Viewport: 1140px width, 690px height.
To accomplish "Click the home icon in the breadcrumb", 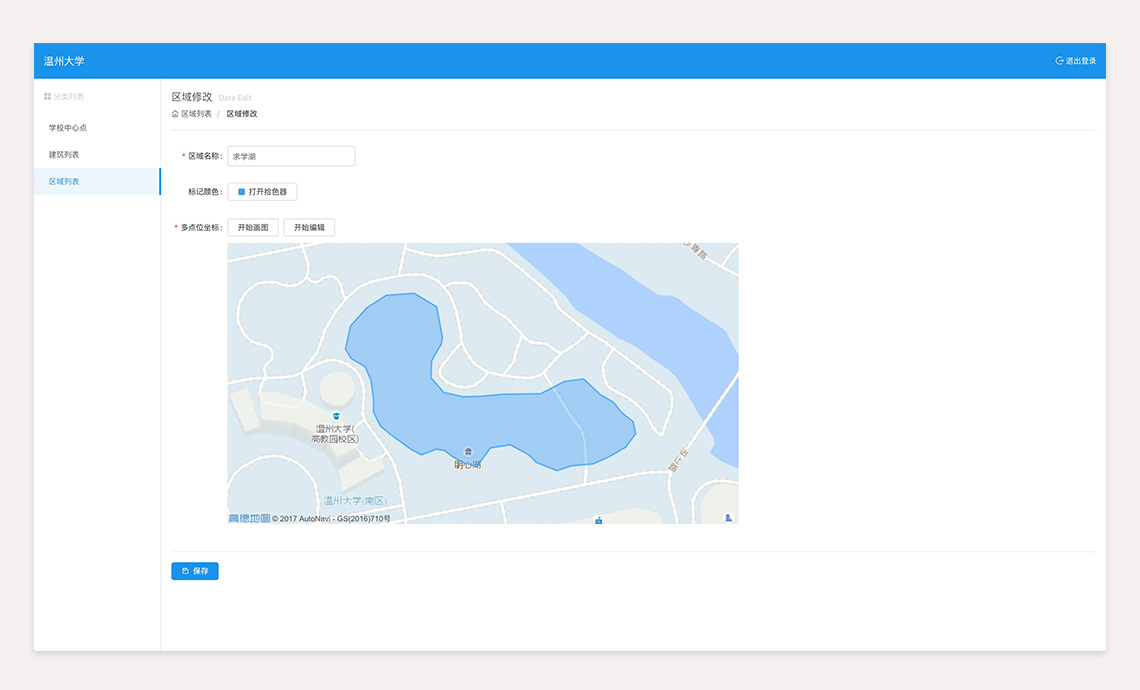I will pos(175,114).
